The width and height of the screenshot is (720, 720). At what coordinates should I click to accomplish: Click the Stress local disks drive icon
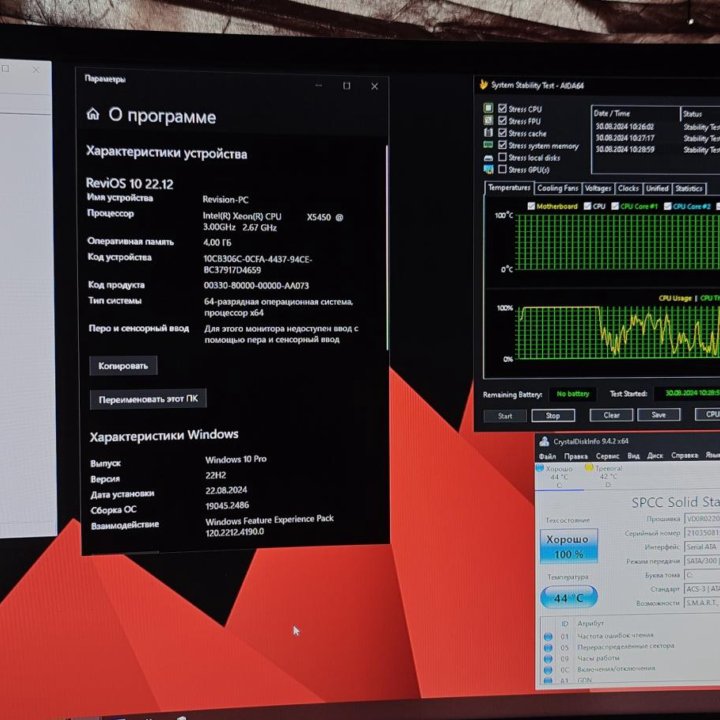tap(488, 158)
